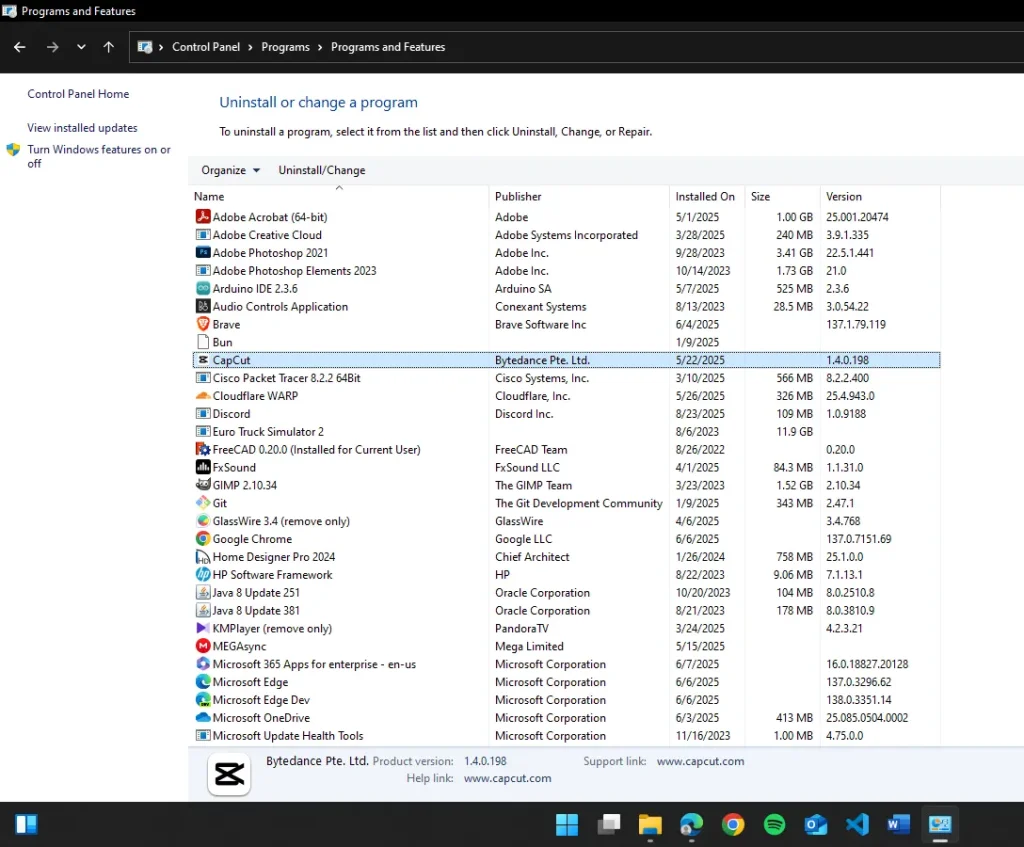The width and height of the screenshot is (1024, 847).
Task: Open the Windows Start menu
Action: tap(567, 825)
